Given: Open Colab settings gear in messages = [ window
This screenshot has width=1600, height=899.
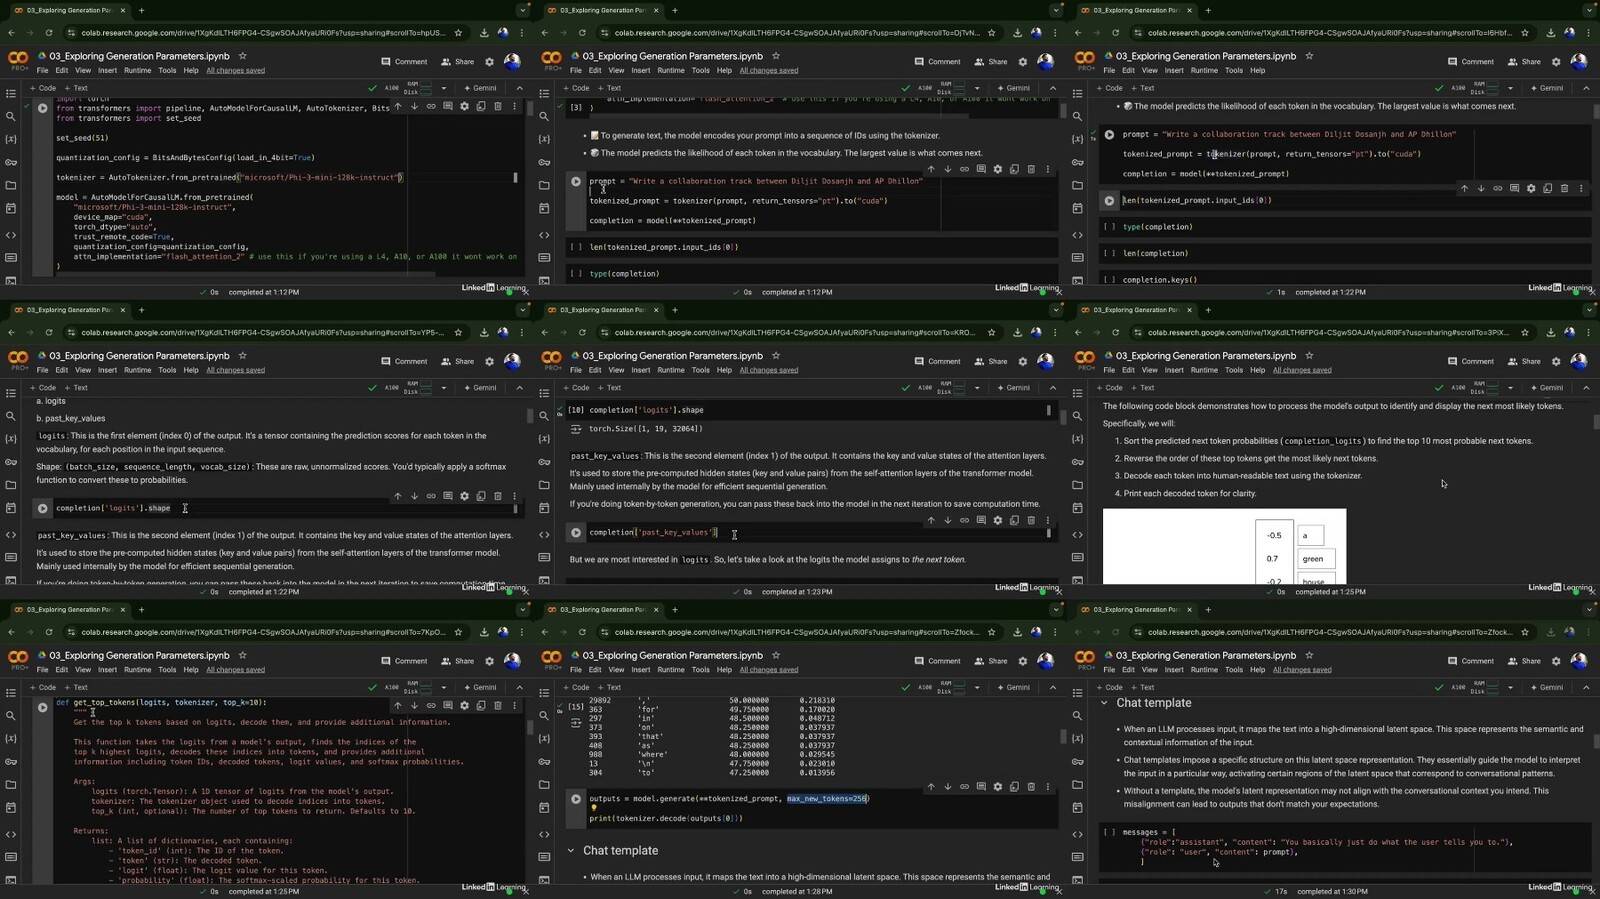Looking at the screenshot, I should pyautogui.click(x=1556, y=661).
